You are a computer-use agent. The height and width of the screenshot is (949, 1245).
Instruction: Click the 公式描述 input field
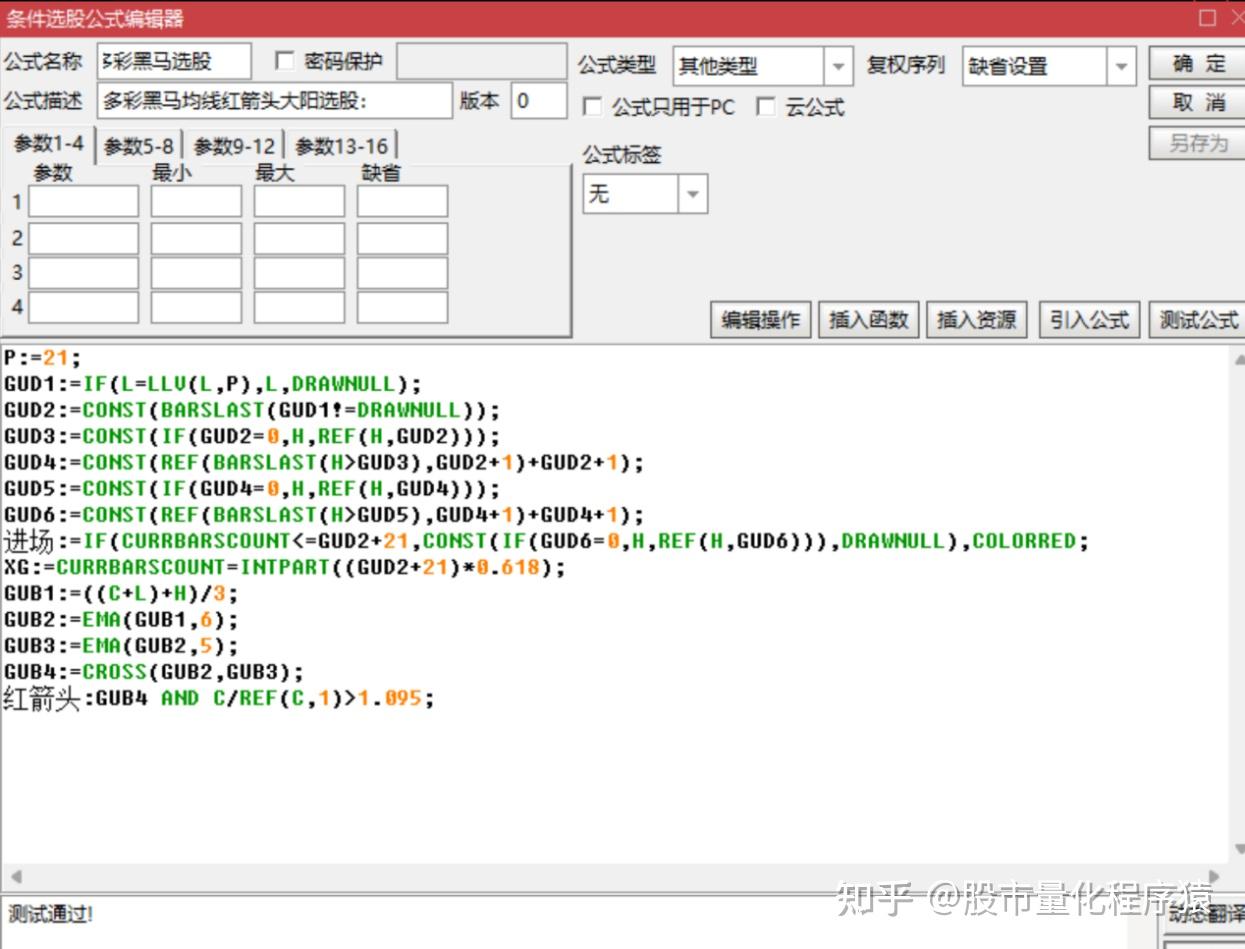click(x=275, y=101)
